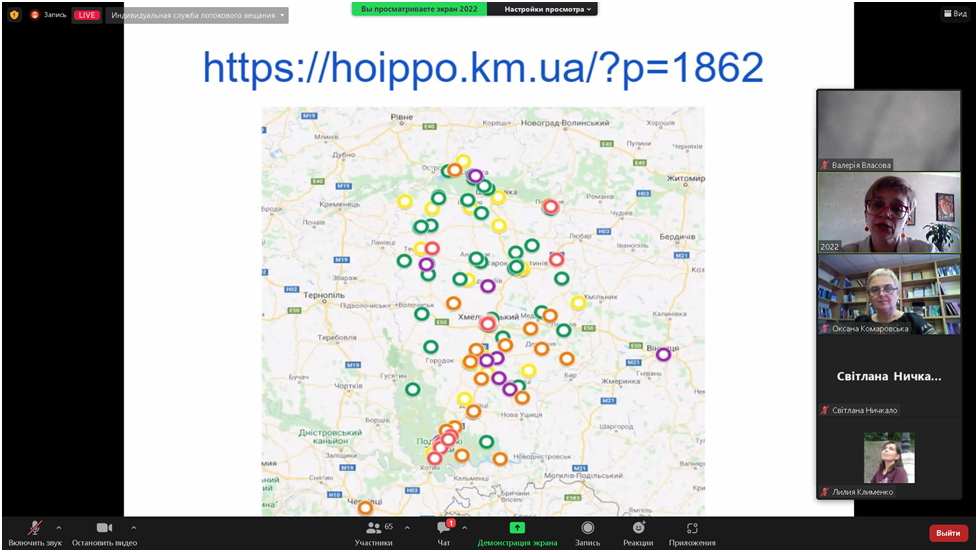The image size is (978, 552).
Task: Open the Участники participants panel
Action: pyautogui.click(x=374, y=535)
